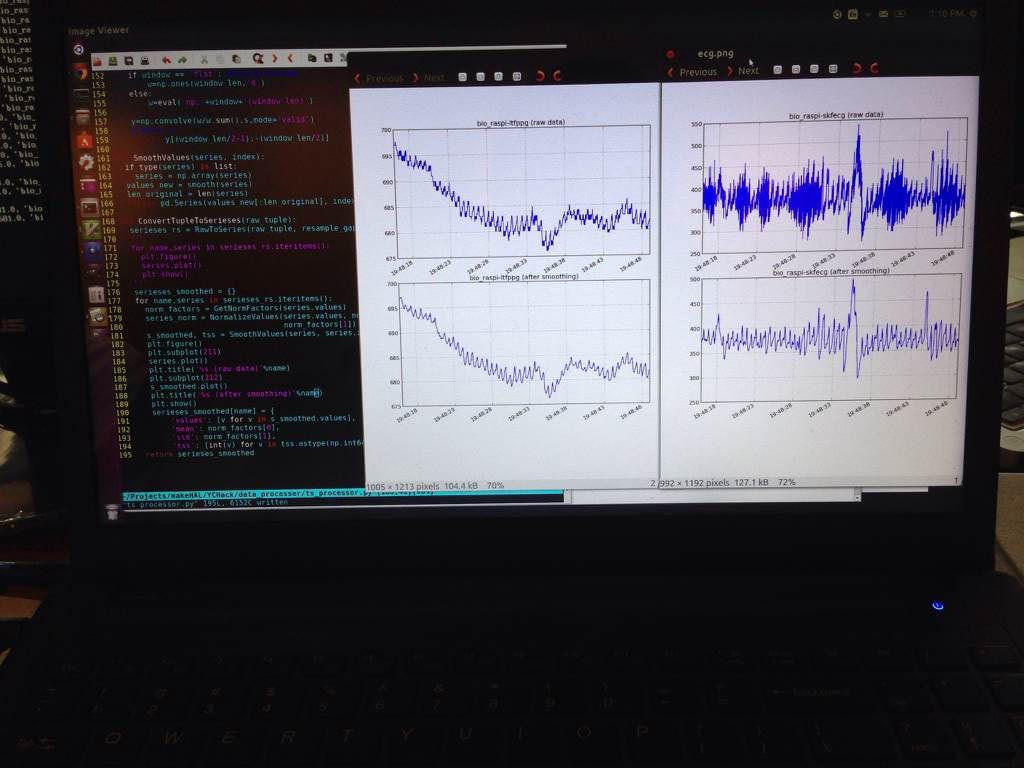The width and height of the screenshot is (1024, 768).
Task: Click the Vim status line path ts_processor.py
Action: pos(278,494)
